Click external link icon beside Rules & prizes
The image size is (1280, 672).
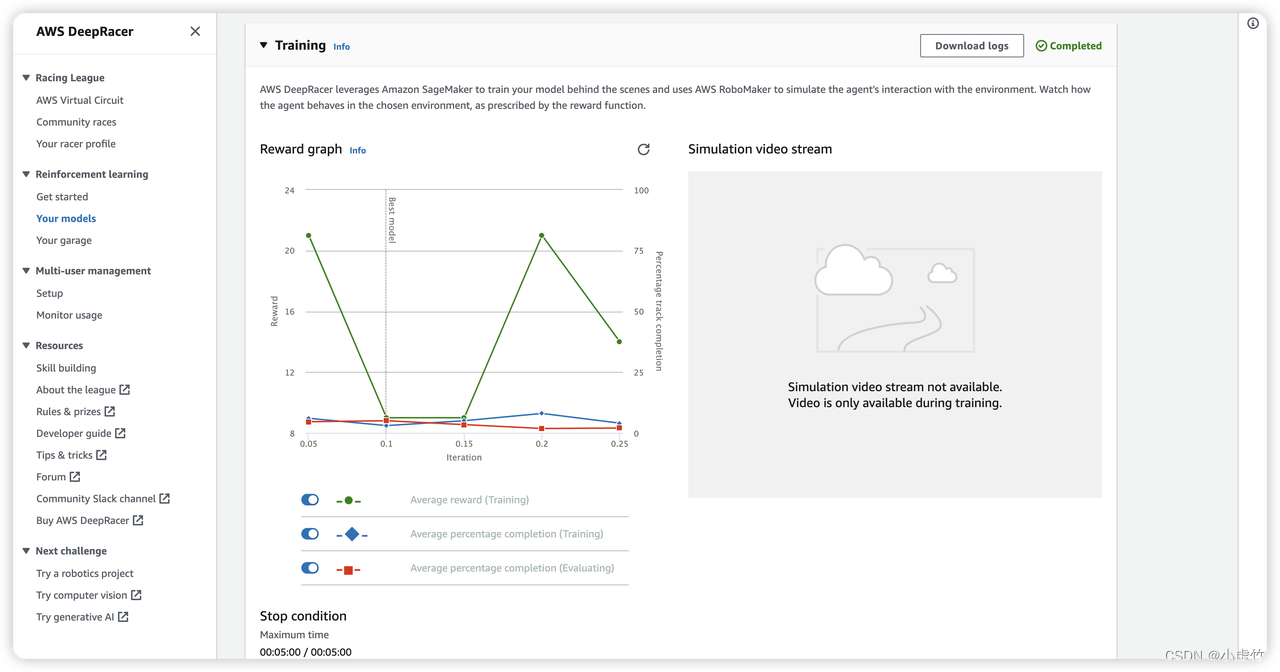110,412
